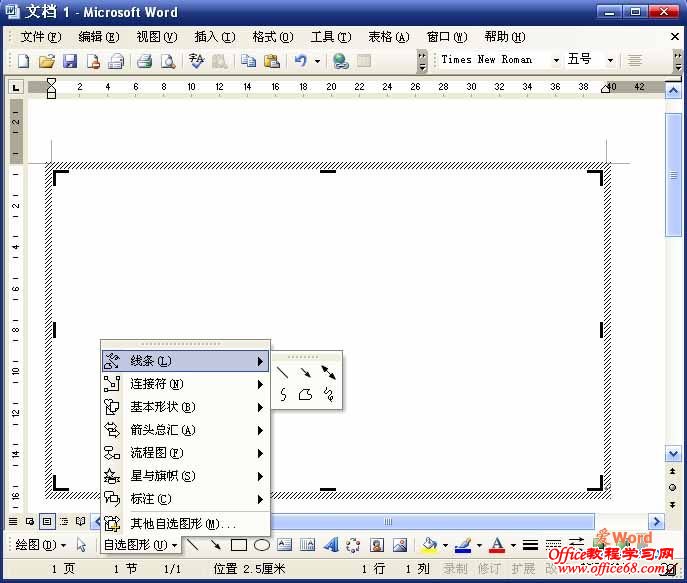Screen dimensions: 687x583
Task: Open 流程图(F) flowchart shapes submenu
Action: coord(185,452)
